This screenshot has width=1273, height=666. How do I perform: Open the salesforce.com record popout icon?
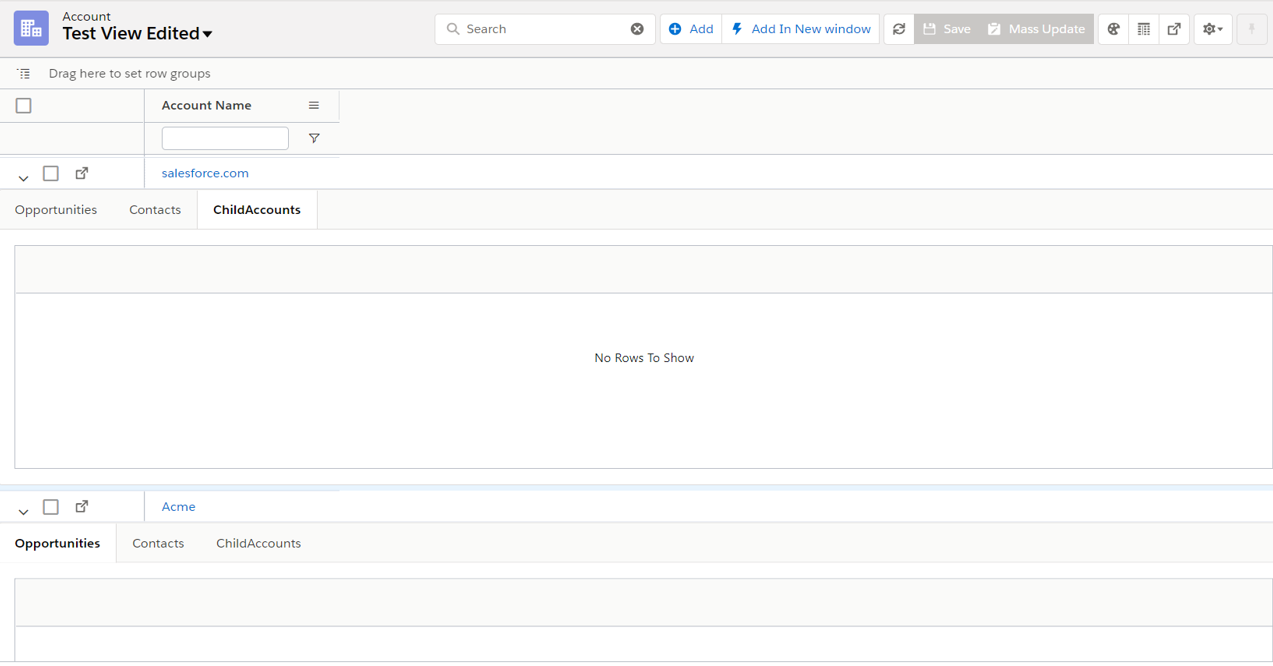82,173
